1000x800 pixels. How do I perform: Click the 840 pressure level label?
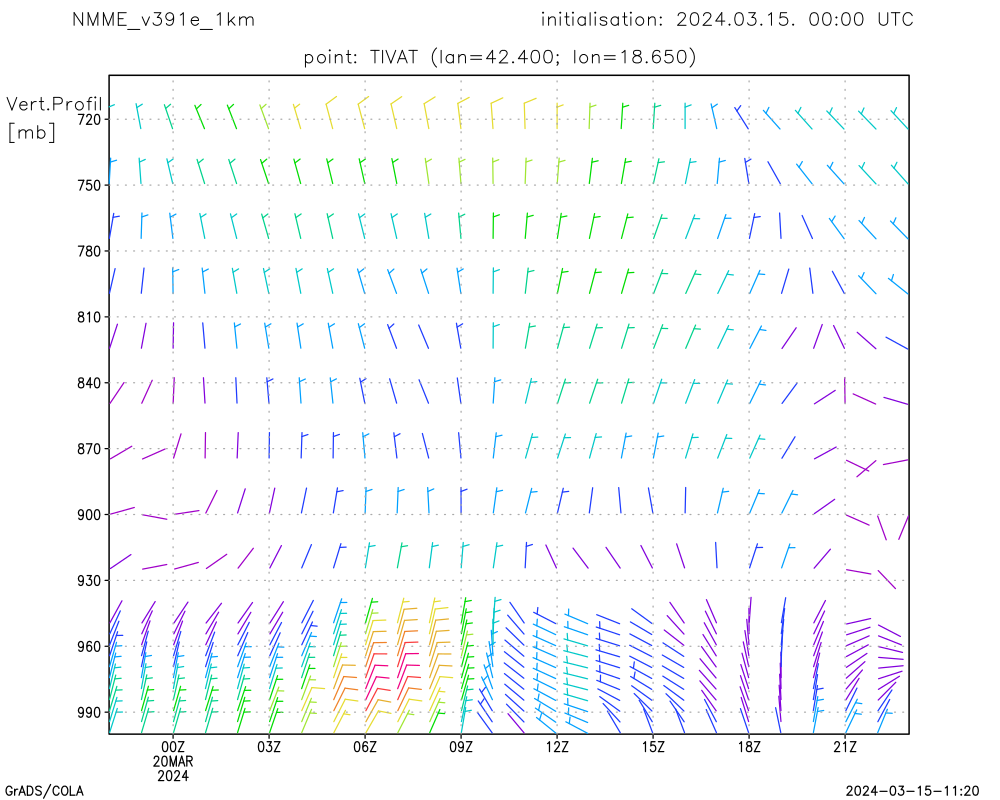(x=89, y=383)
